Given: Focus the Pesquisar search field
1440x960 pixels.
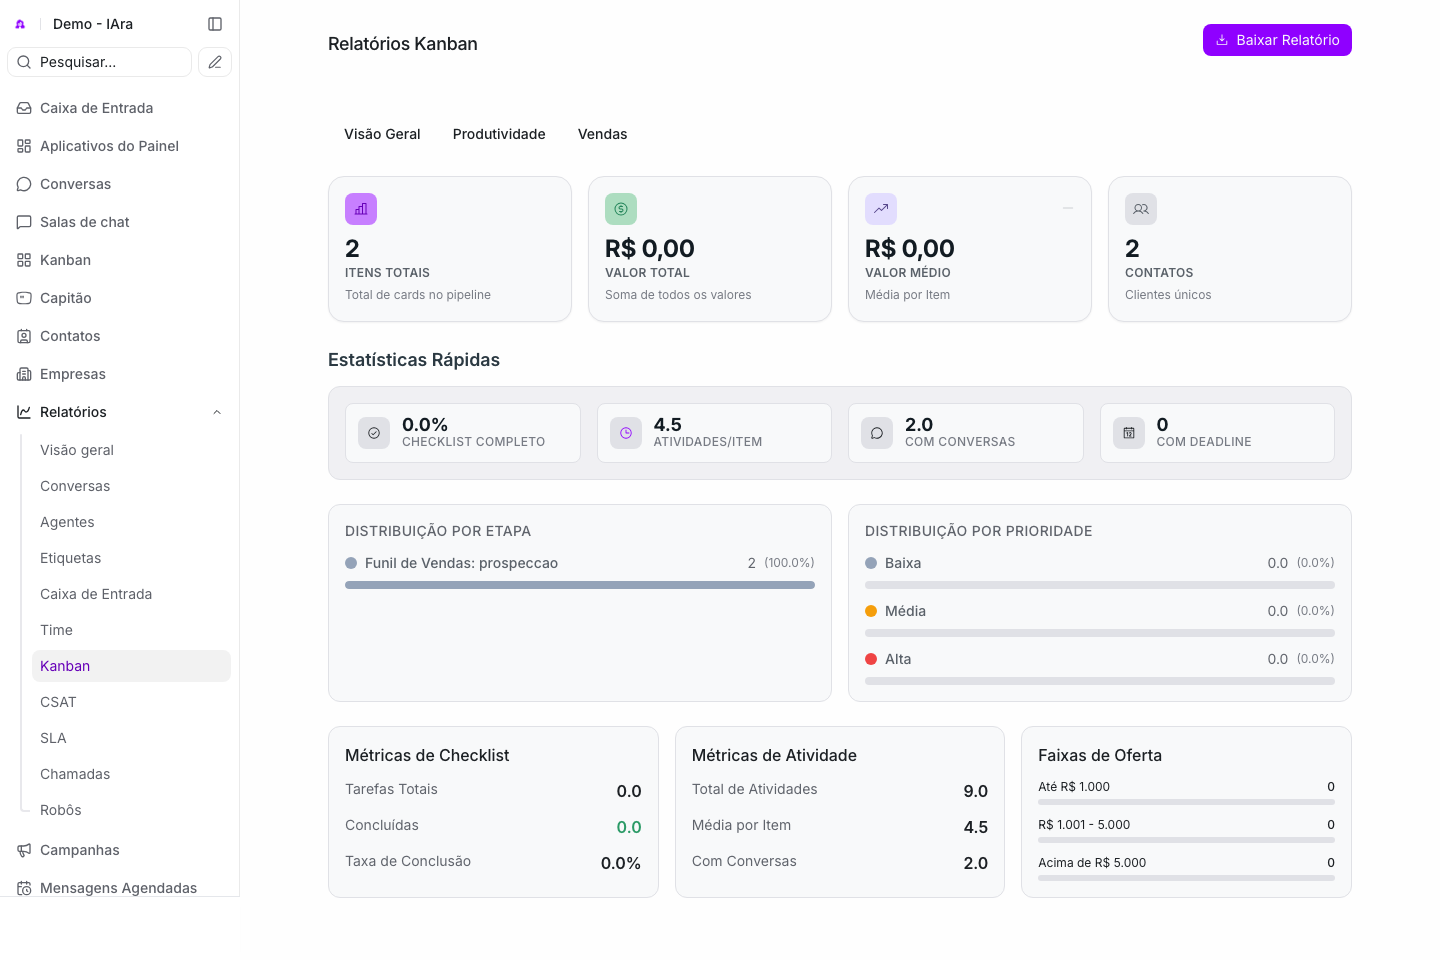Looking at the screenshot, I should 100,62.
